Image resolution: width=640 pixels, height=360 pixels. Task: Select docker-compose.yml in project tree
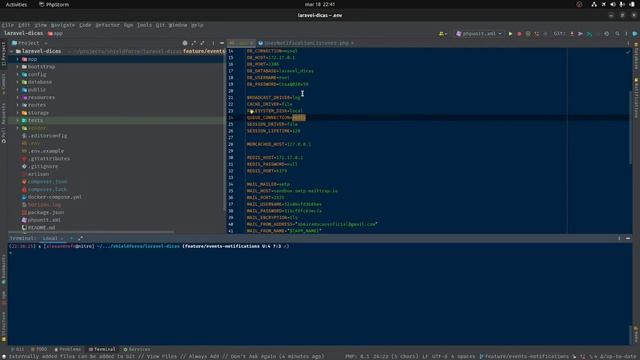point(55,197)
